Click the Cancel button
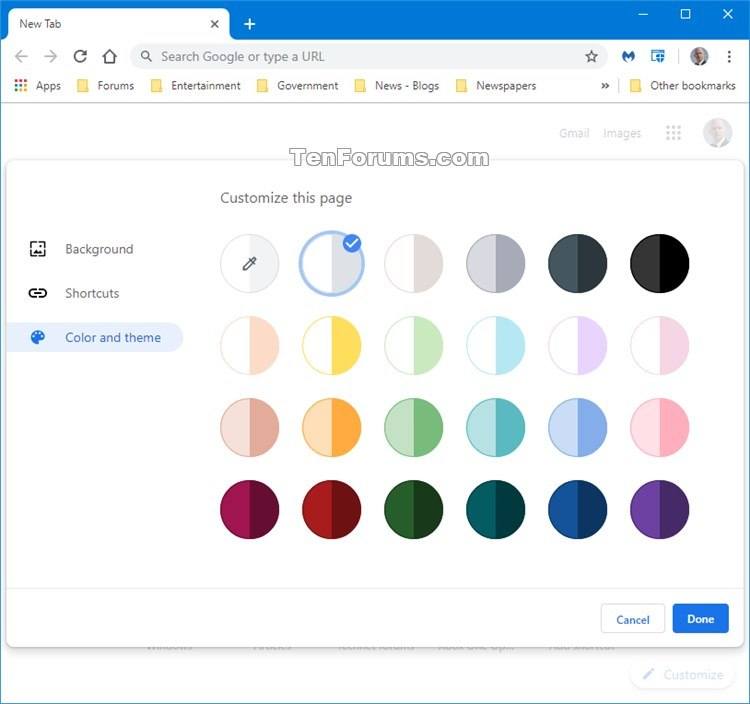750x704 pixels. [633, 619]
